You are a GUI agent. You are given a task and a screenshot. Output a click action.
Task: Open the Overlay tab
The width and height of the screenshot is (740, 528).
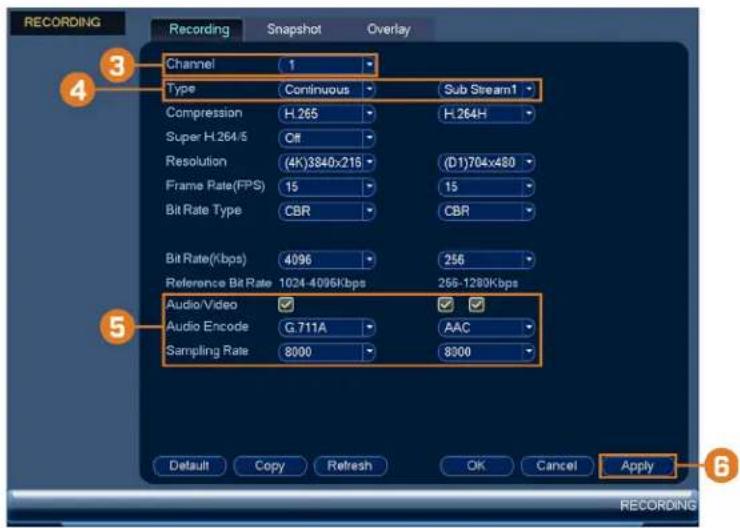(388, 30)
